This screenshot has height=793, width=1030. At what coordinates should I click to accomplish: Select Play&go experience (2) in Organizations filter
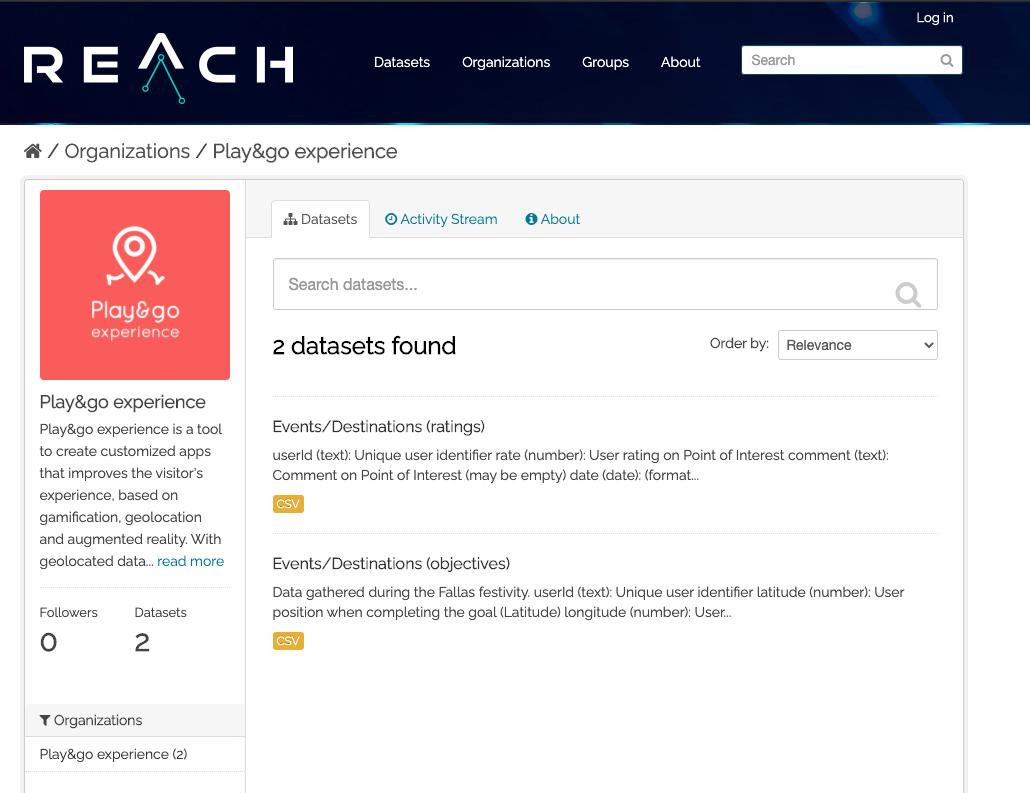(111, 754)
